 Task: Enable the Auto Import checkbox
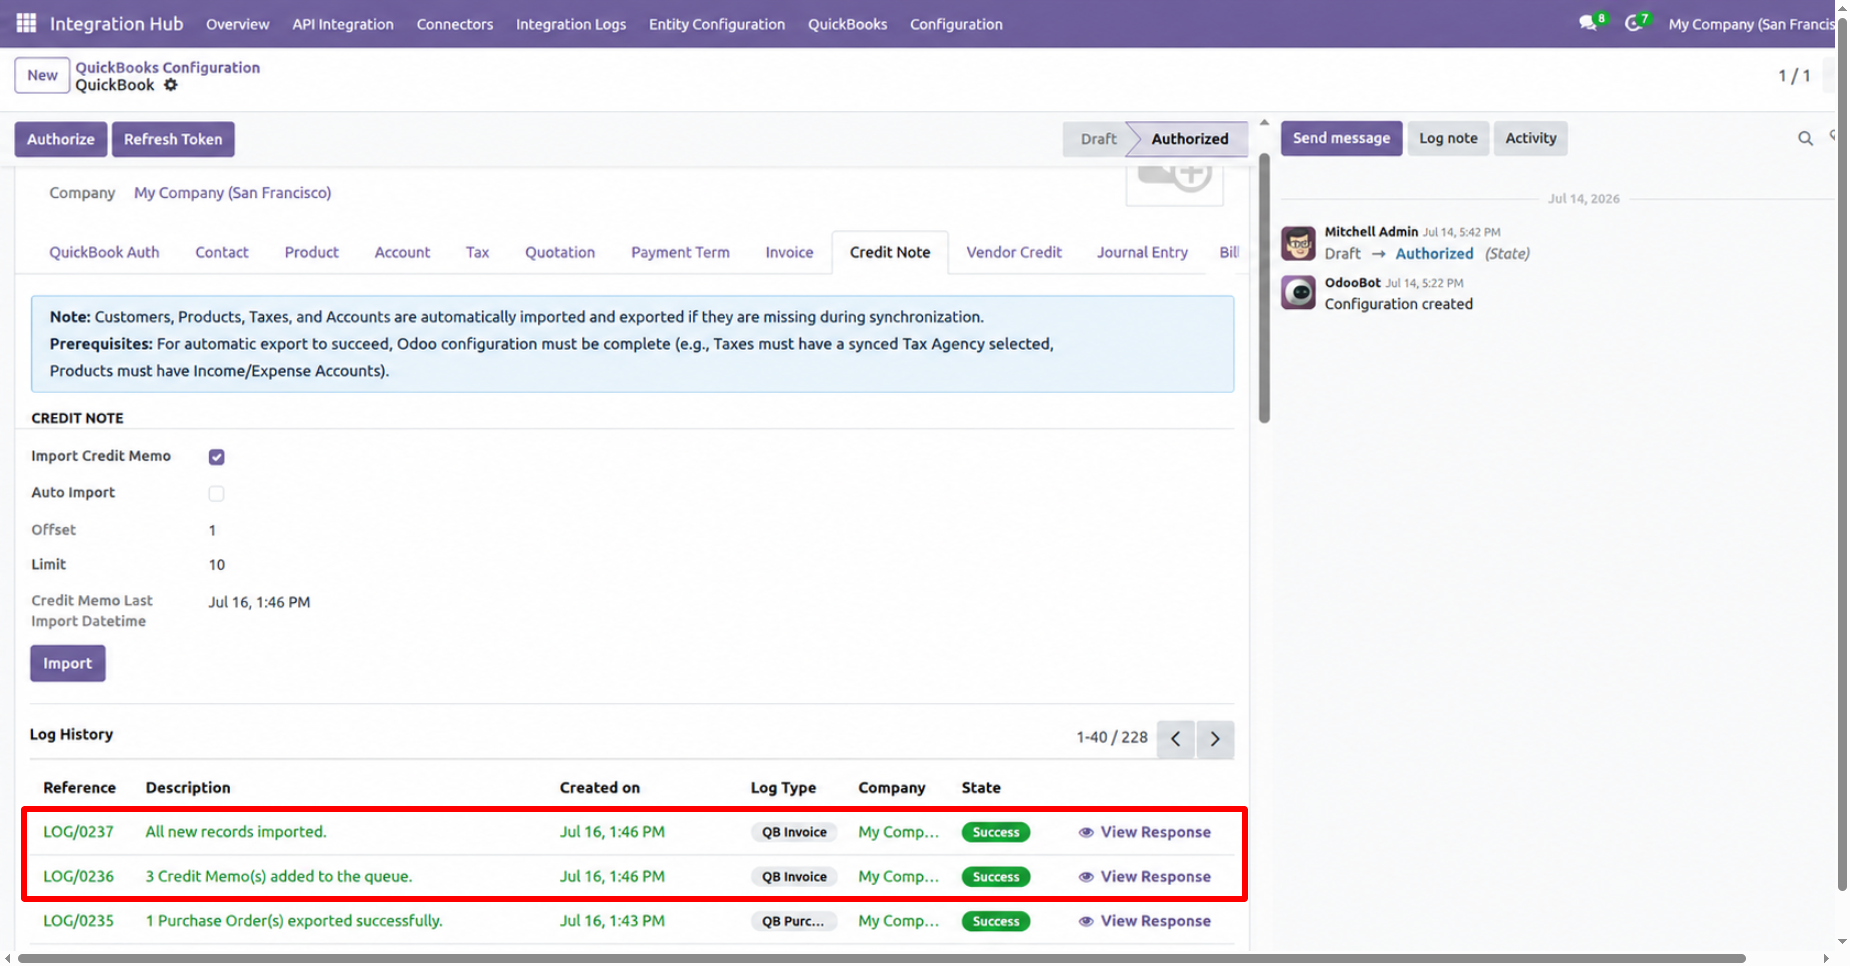pos(216,493)
